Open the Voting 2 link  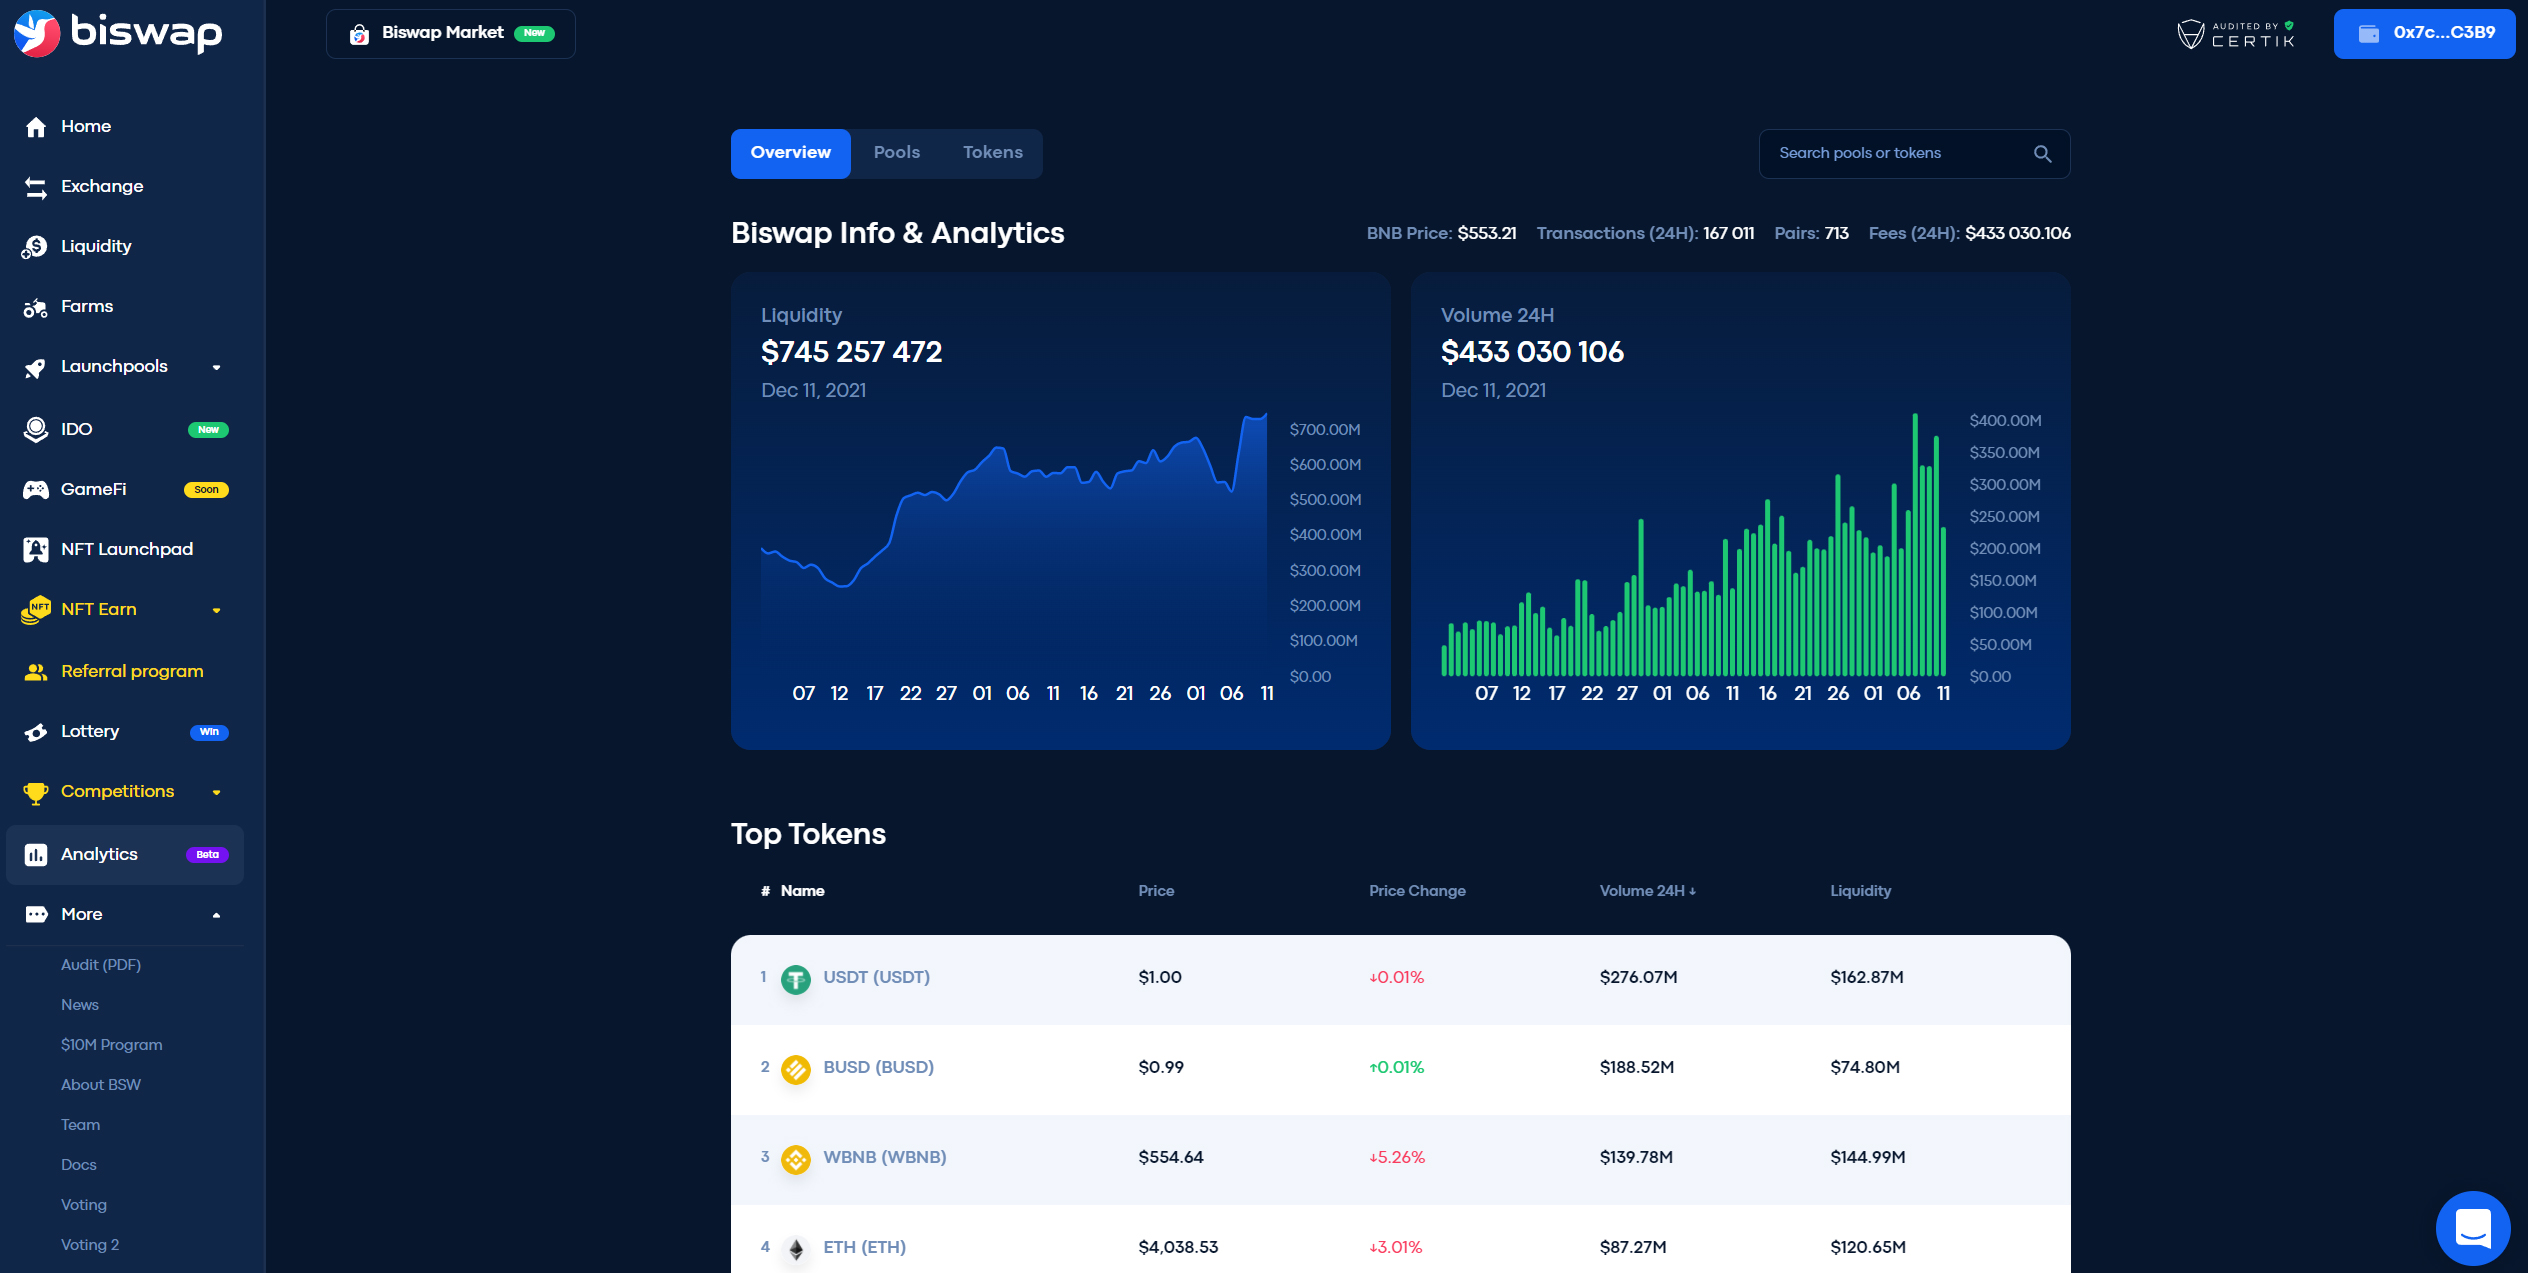(89, 1245)
